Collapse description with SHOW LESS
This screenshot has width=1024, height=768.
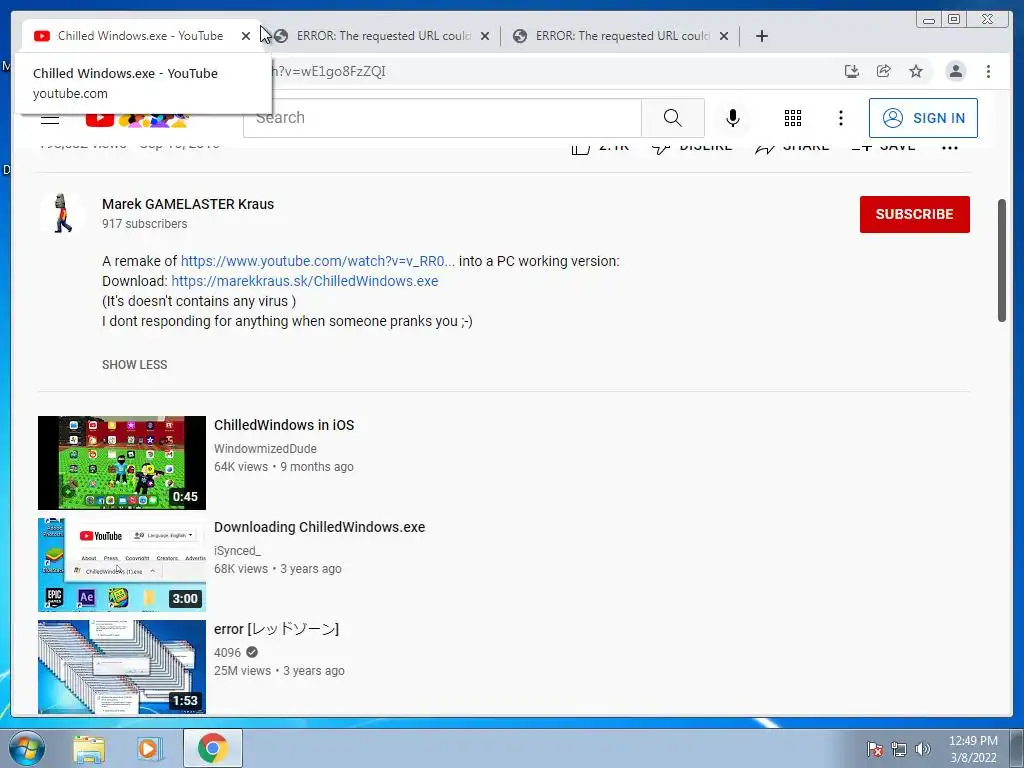tap(135, 364)
